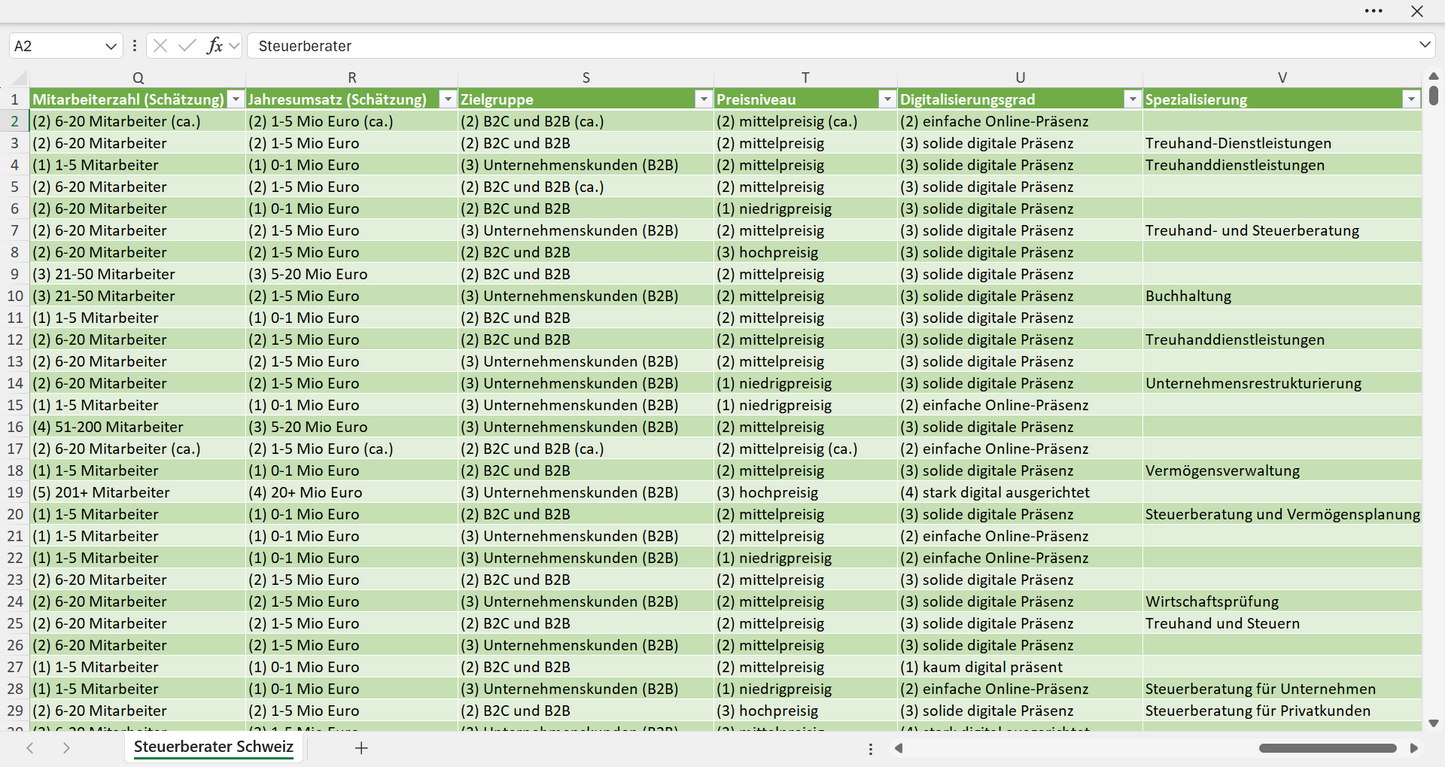Open the filter dropdown for the Digitalisierungsgrad column

point(1132,99)
